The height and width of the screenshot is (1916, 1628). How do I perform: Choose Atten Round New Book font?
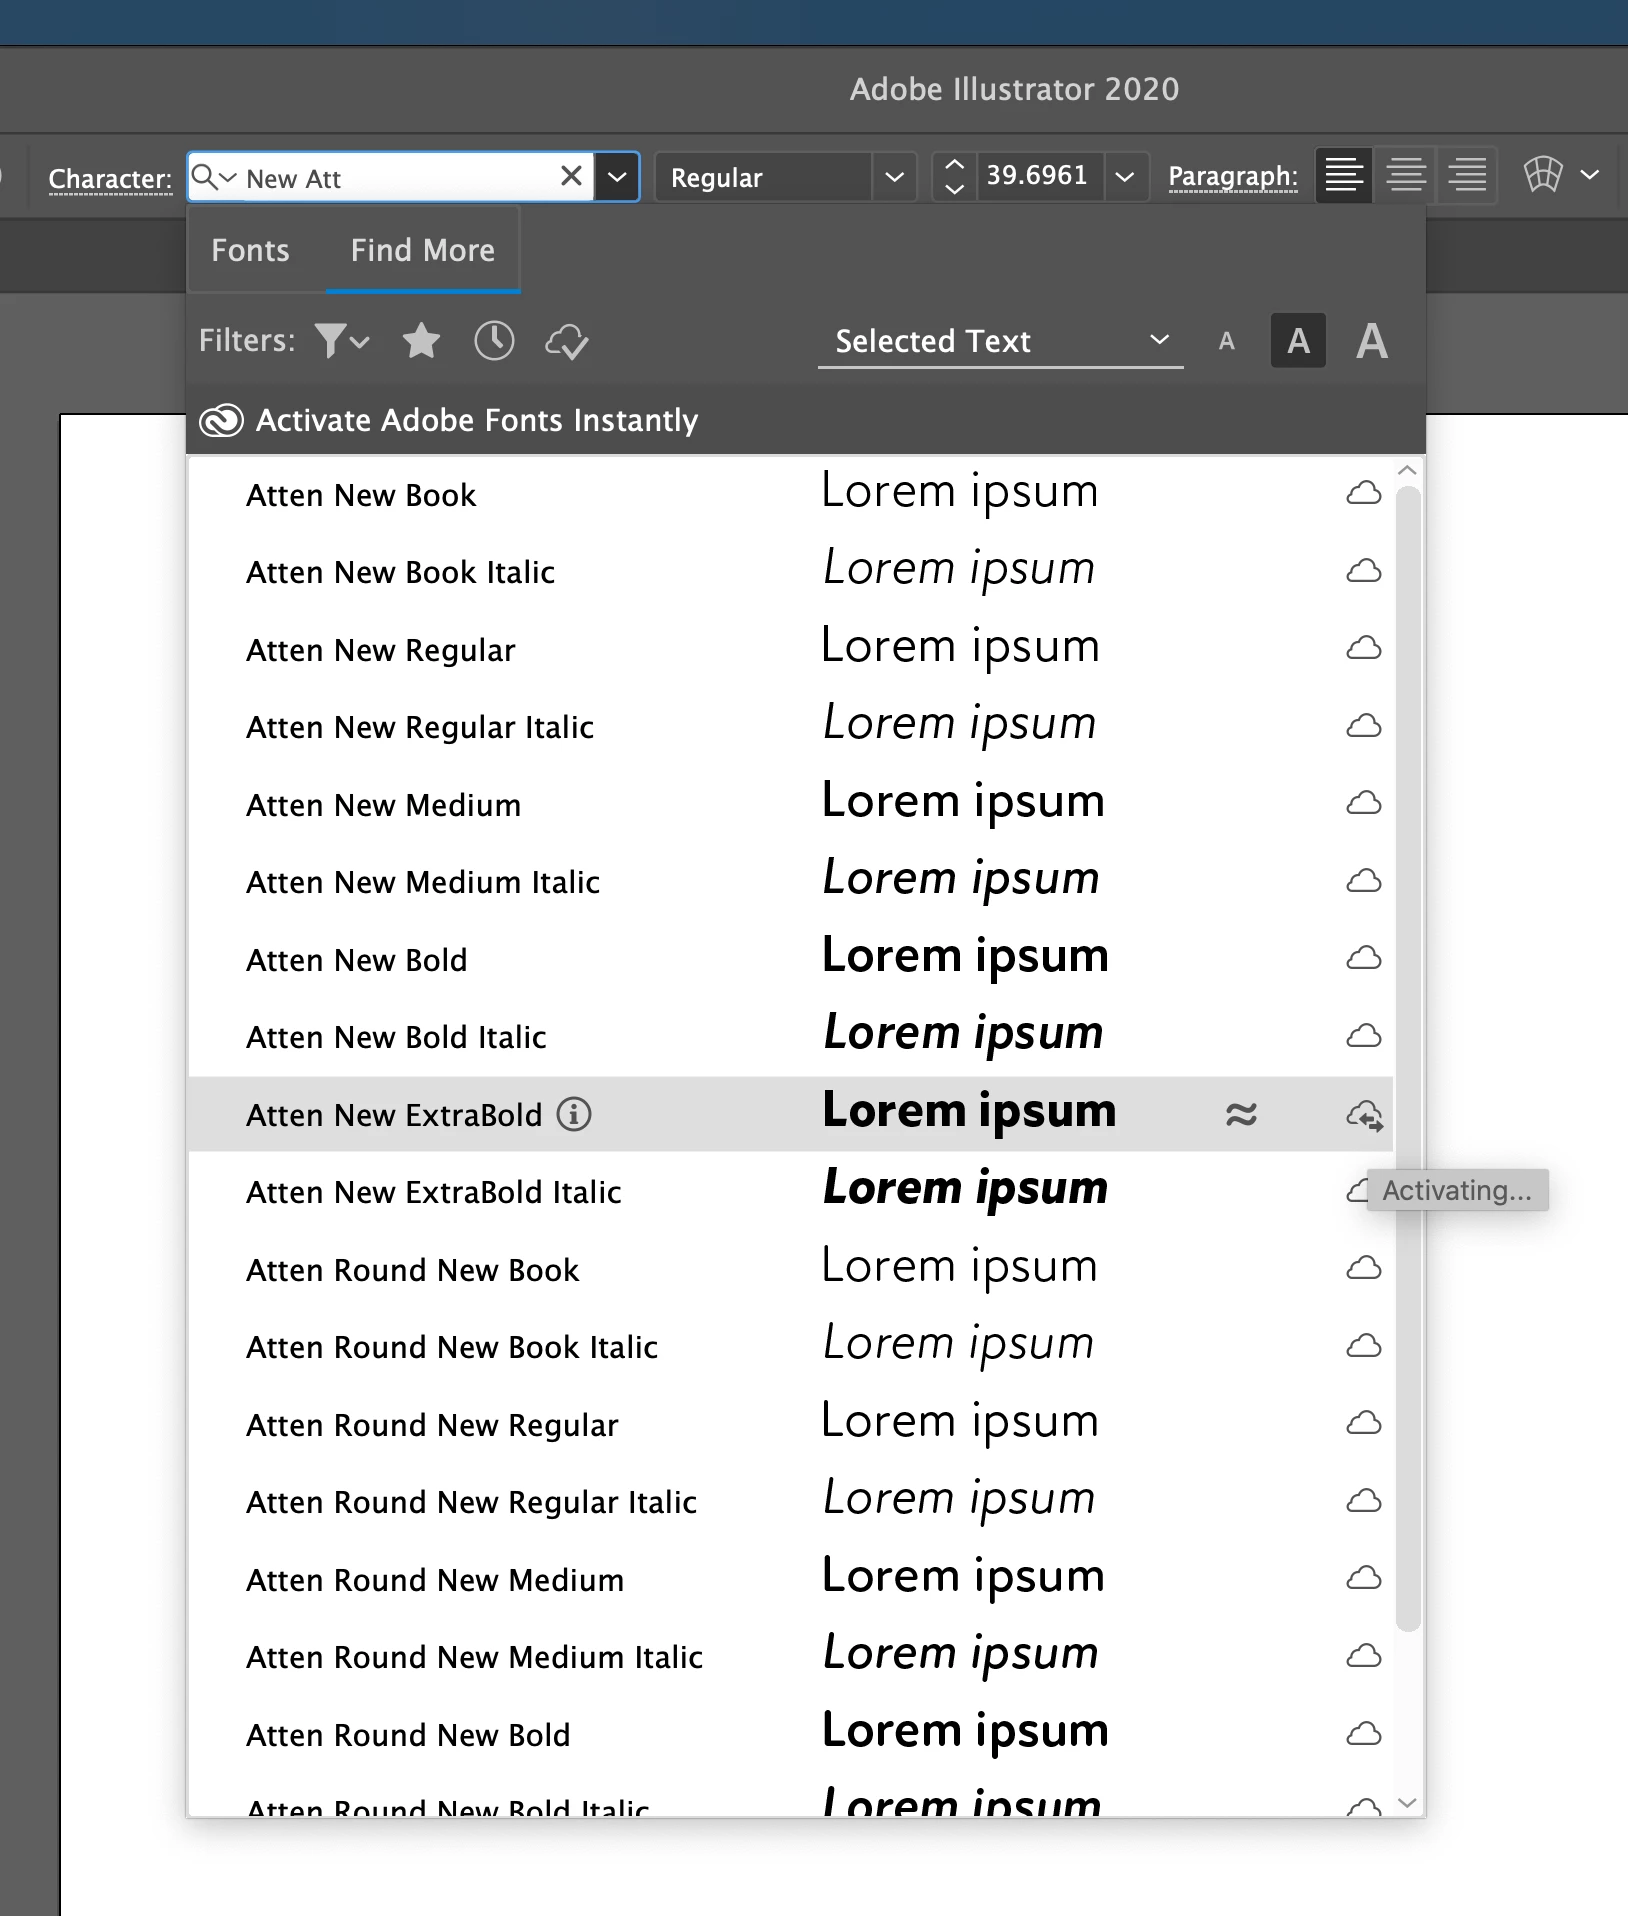tap(790, 1269)
